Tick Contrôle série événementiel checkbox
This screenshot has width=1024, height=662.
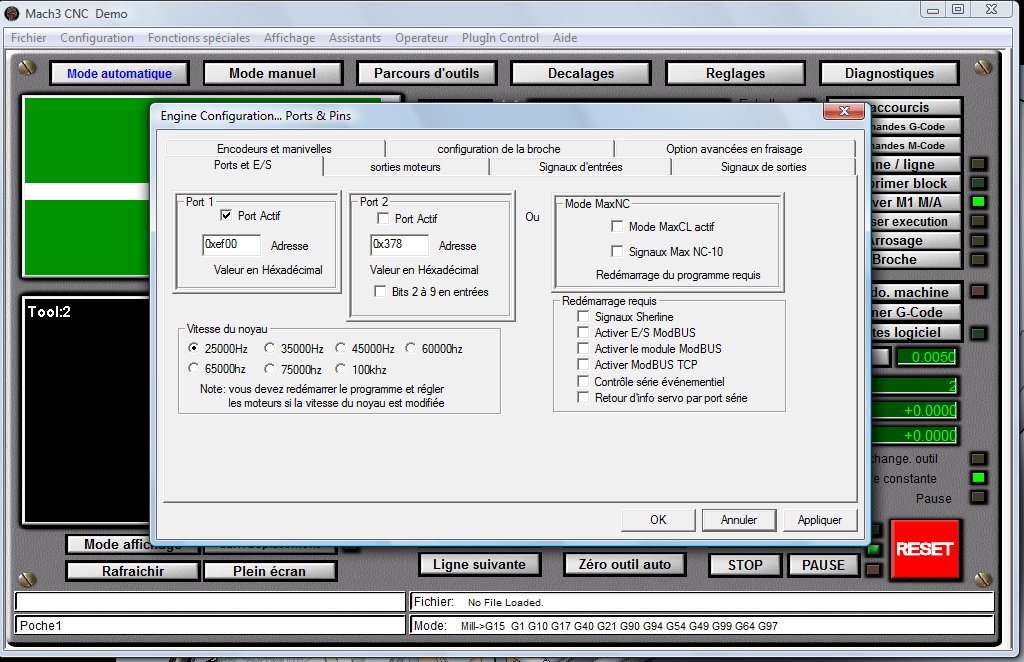583,381
